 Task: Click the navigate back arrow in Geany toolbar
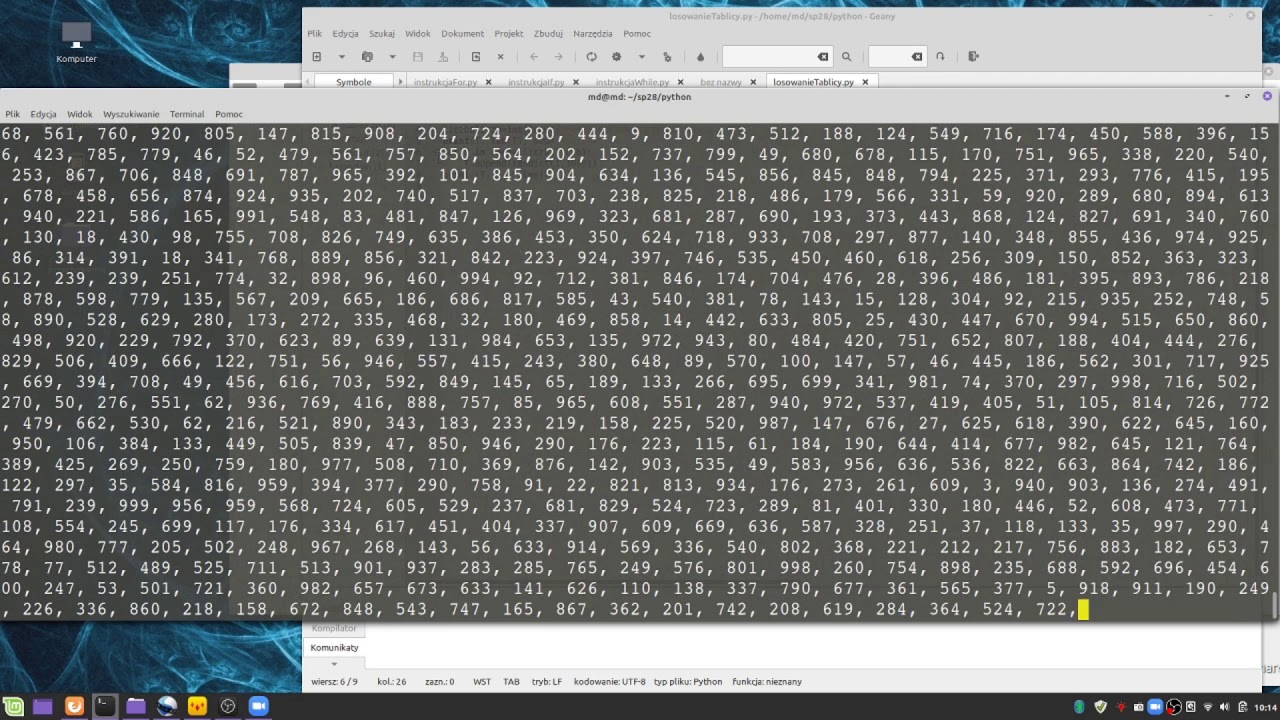[534, 57]
